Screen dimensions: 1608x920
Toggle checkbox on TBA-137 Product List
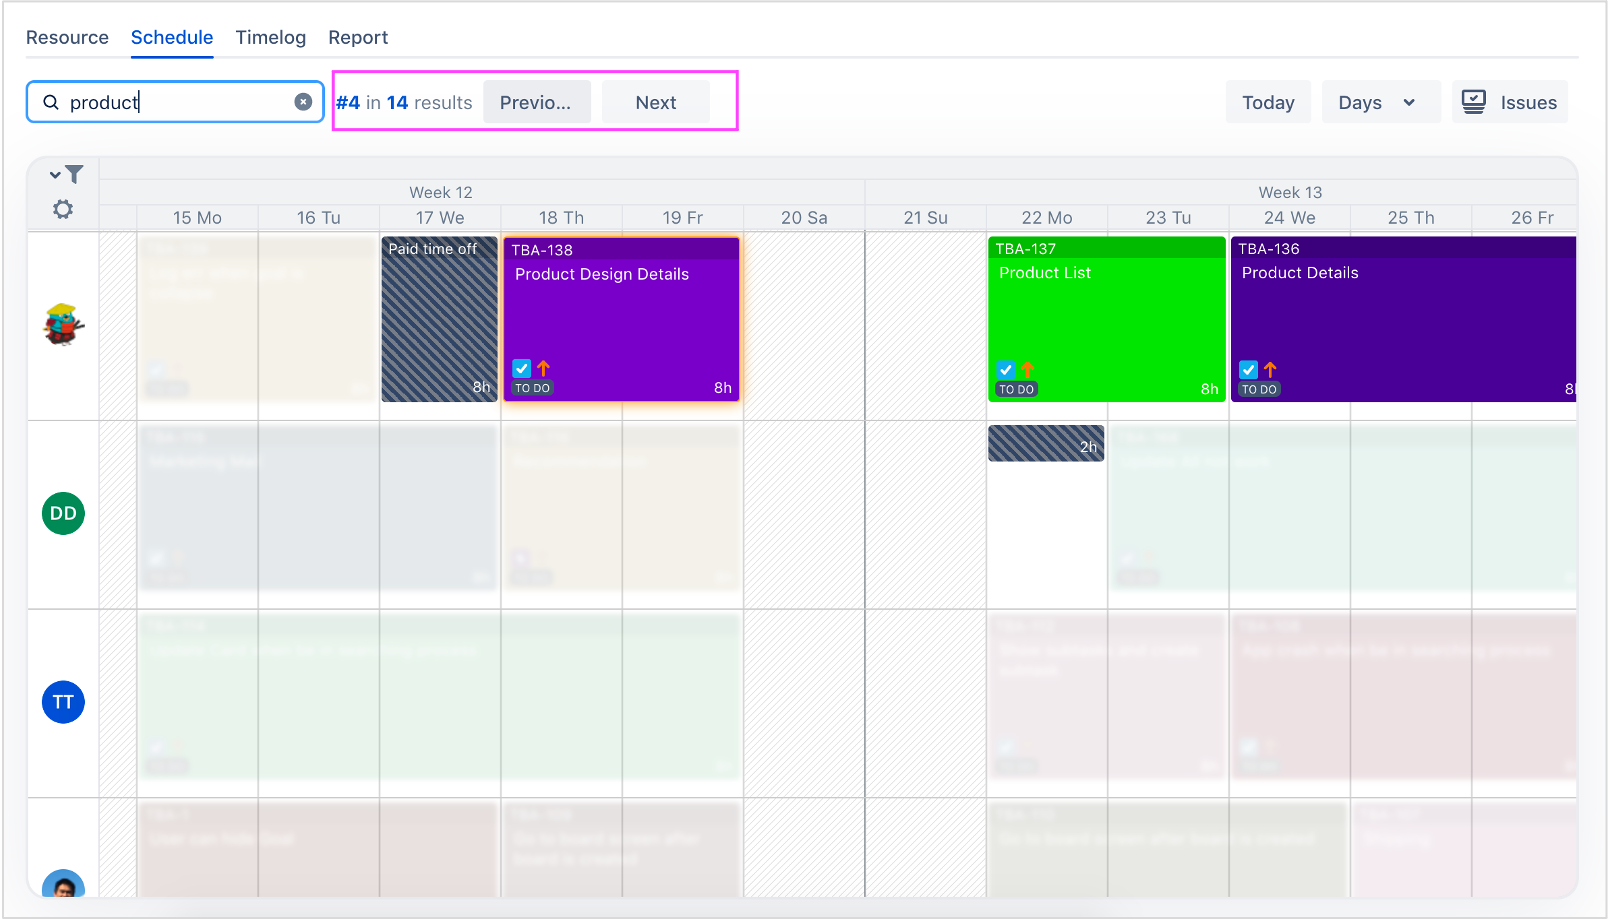pos(1006,369)
